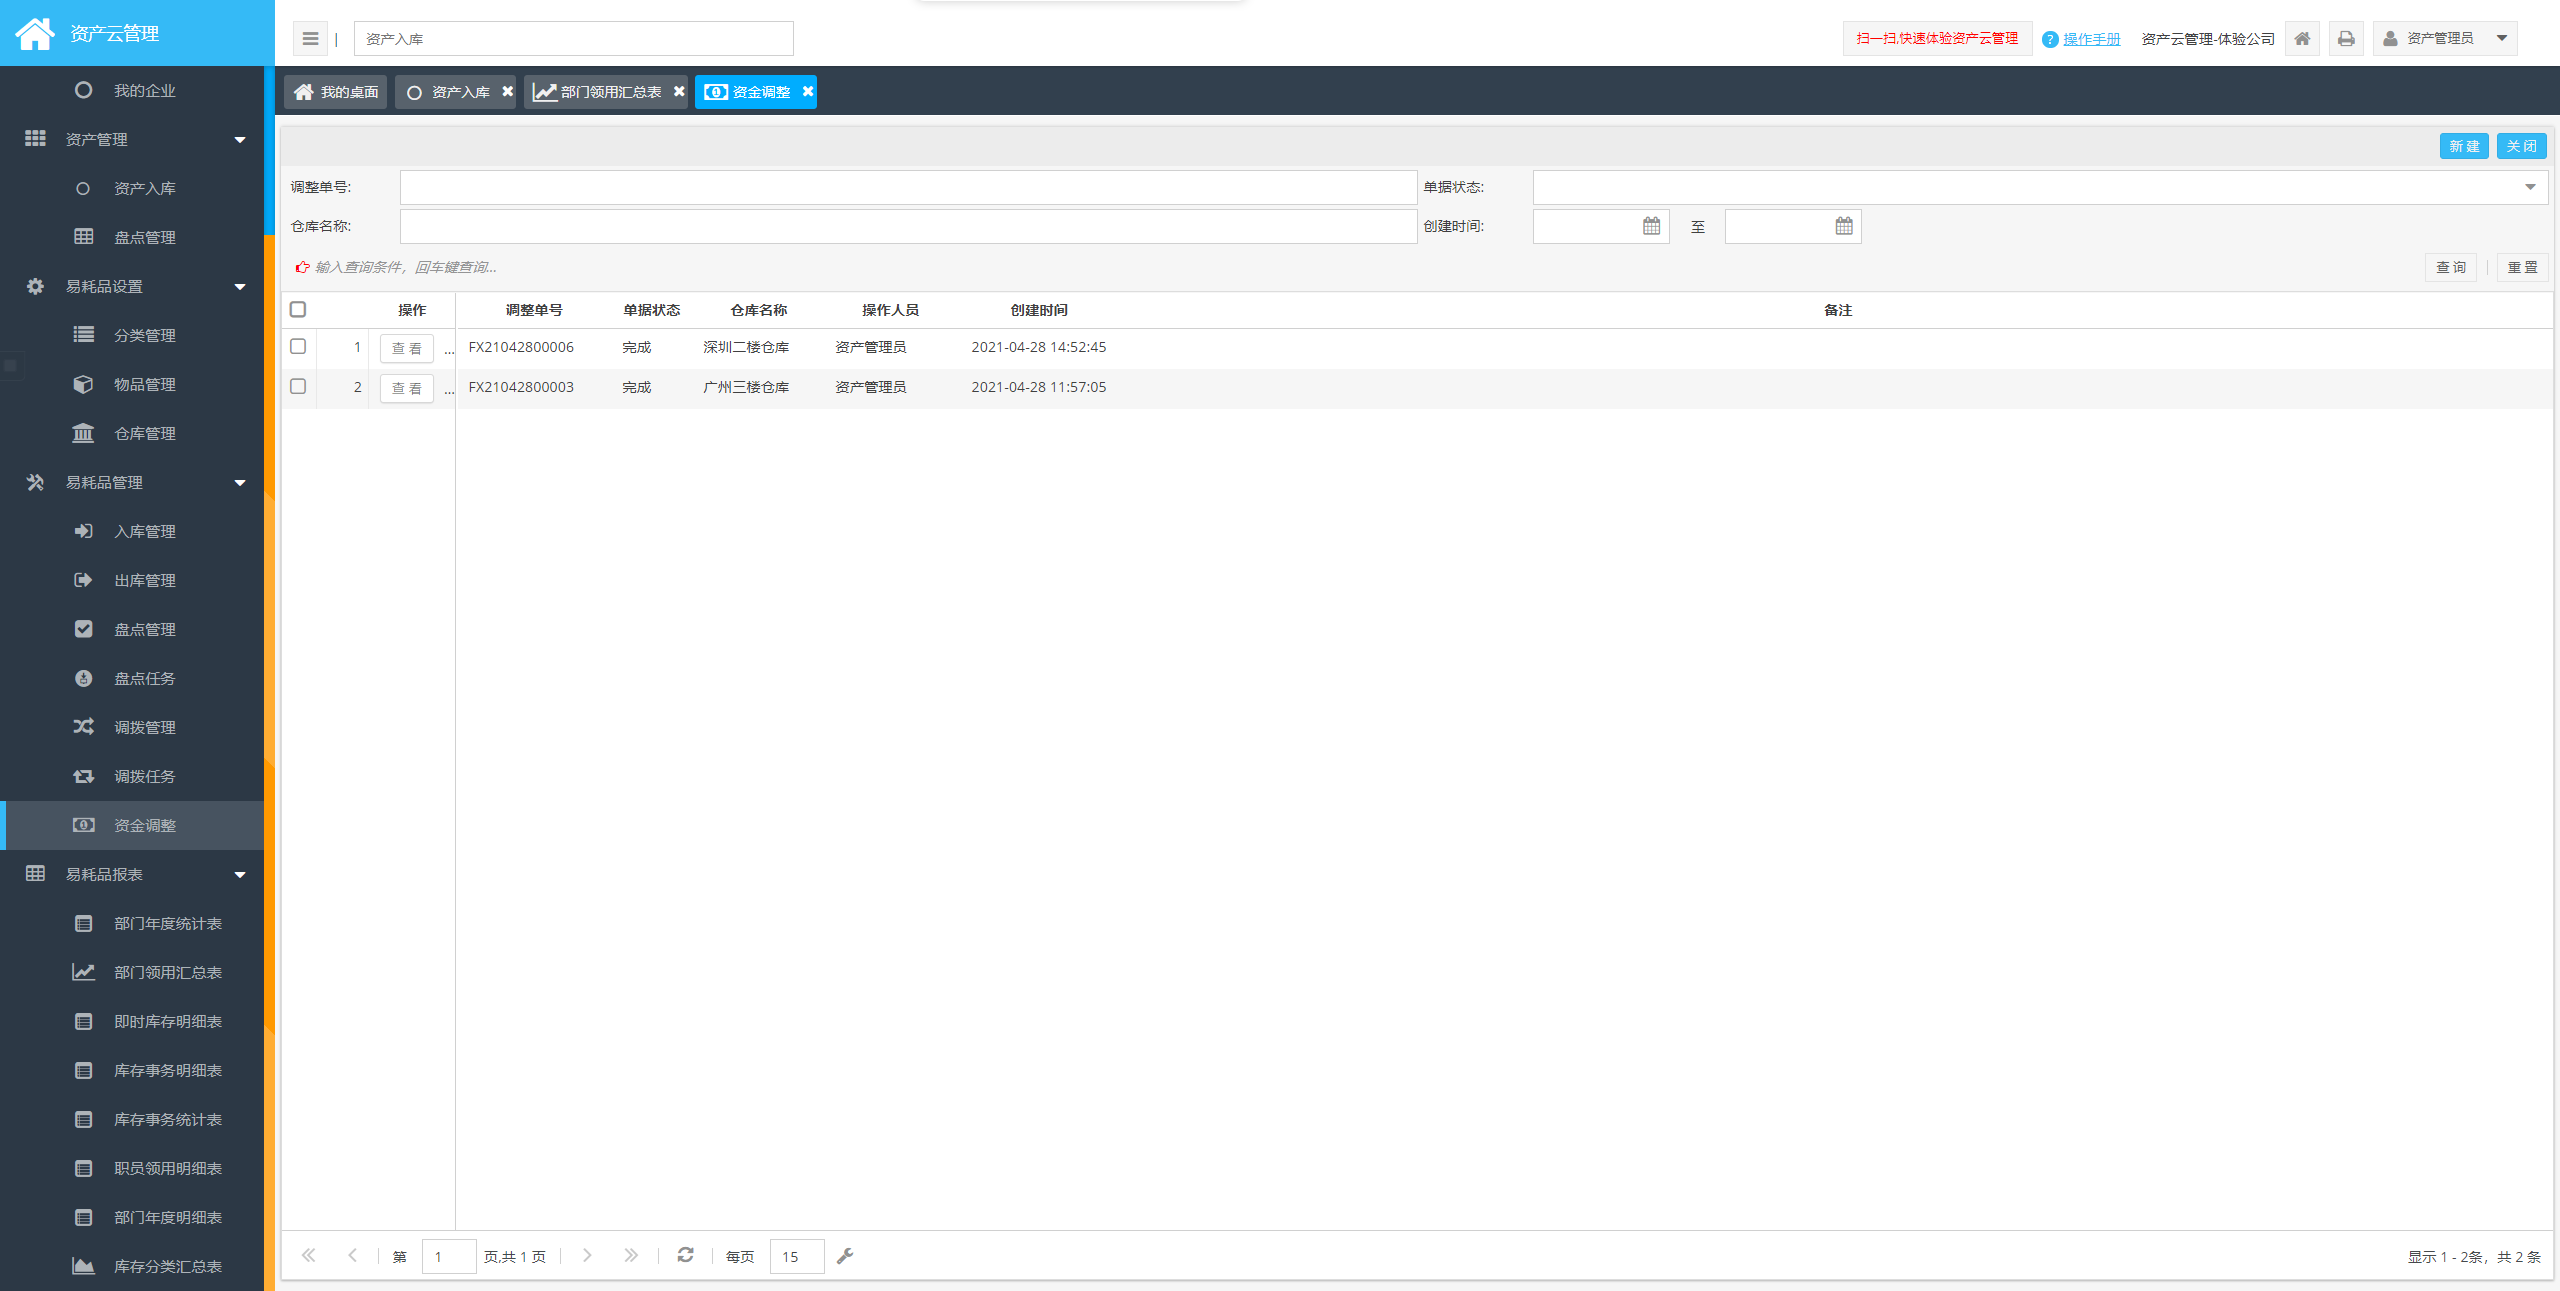Go to the previous page arrow
Viewport: 2560px width, 1291px height.
[352, 1256]
